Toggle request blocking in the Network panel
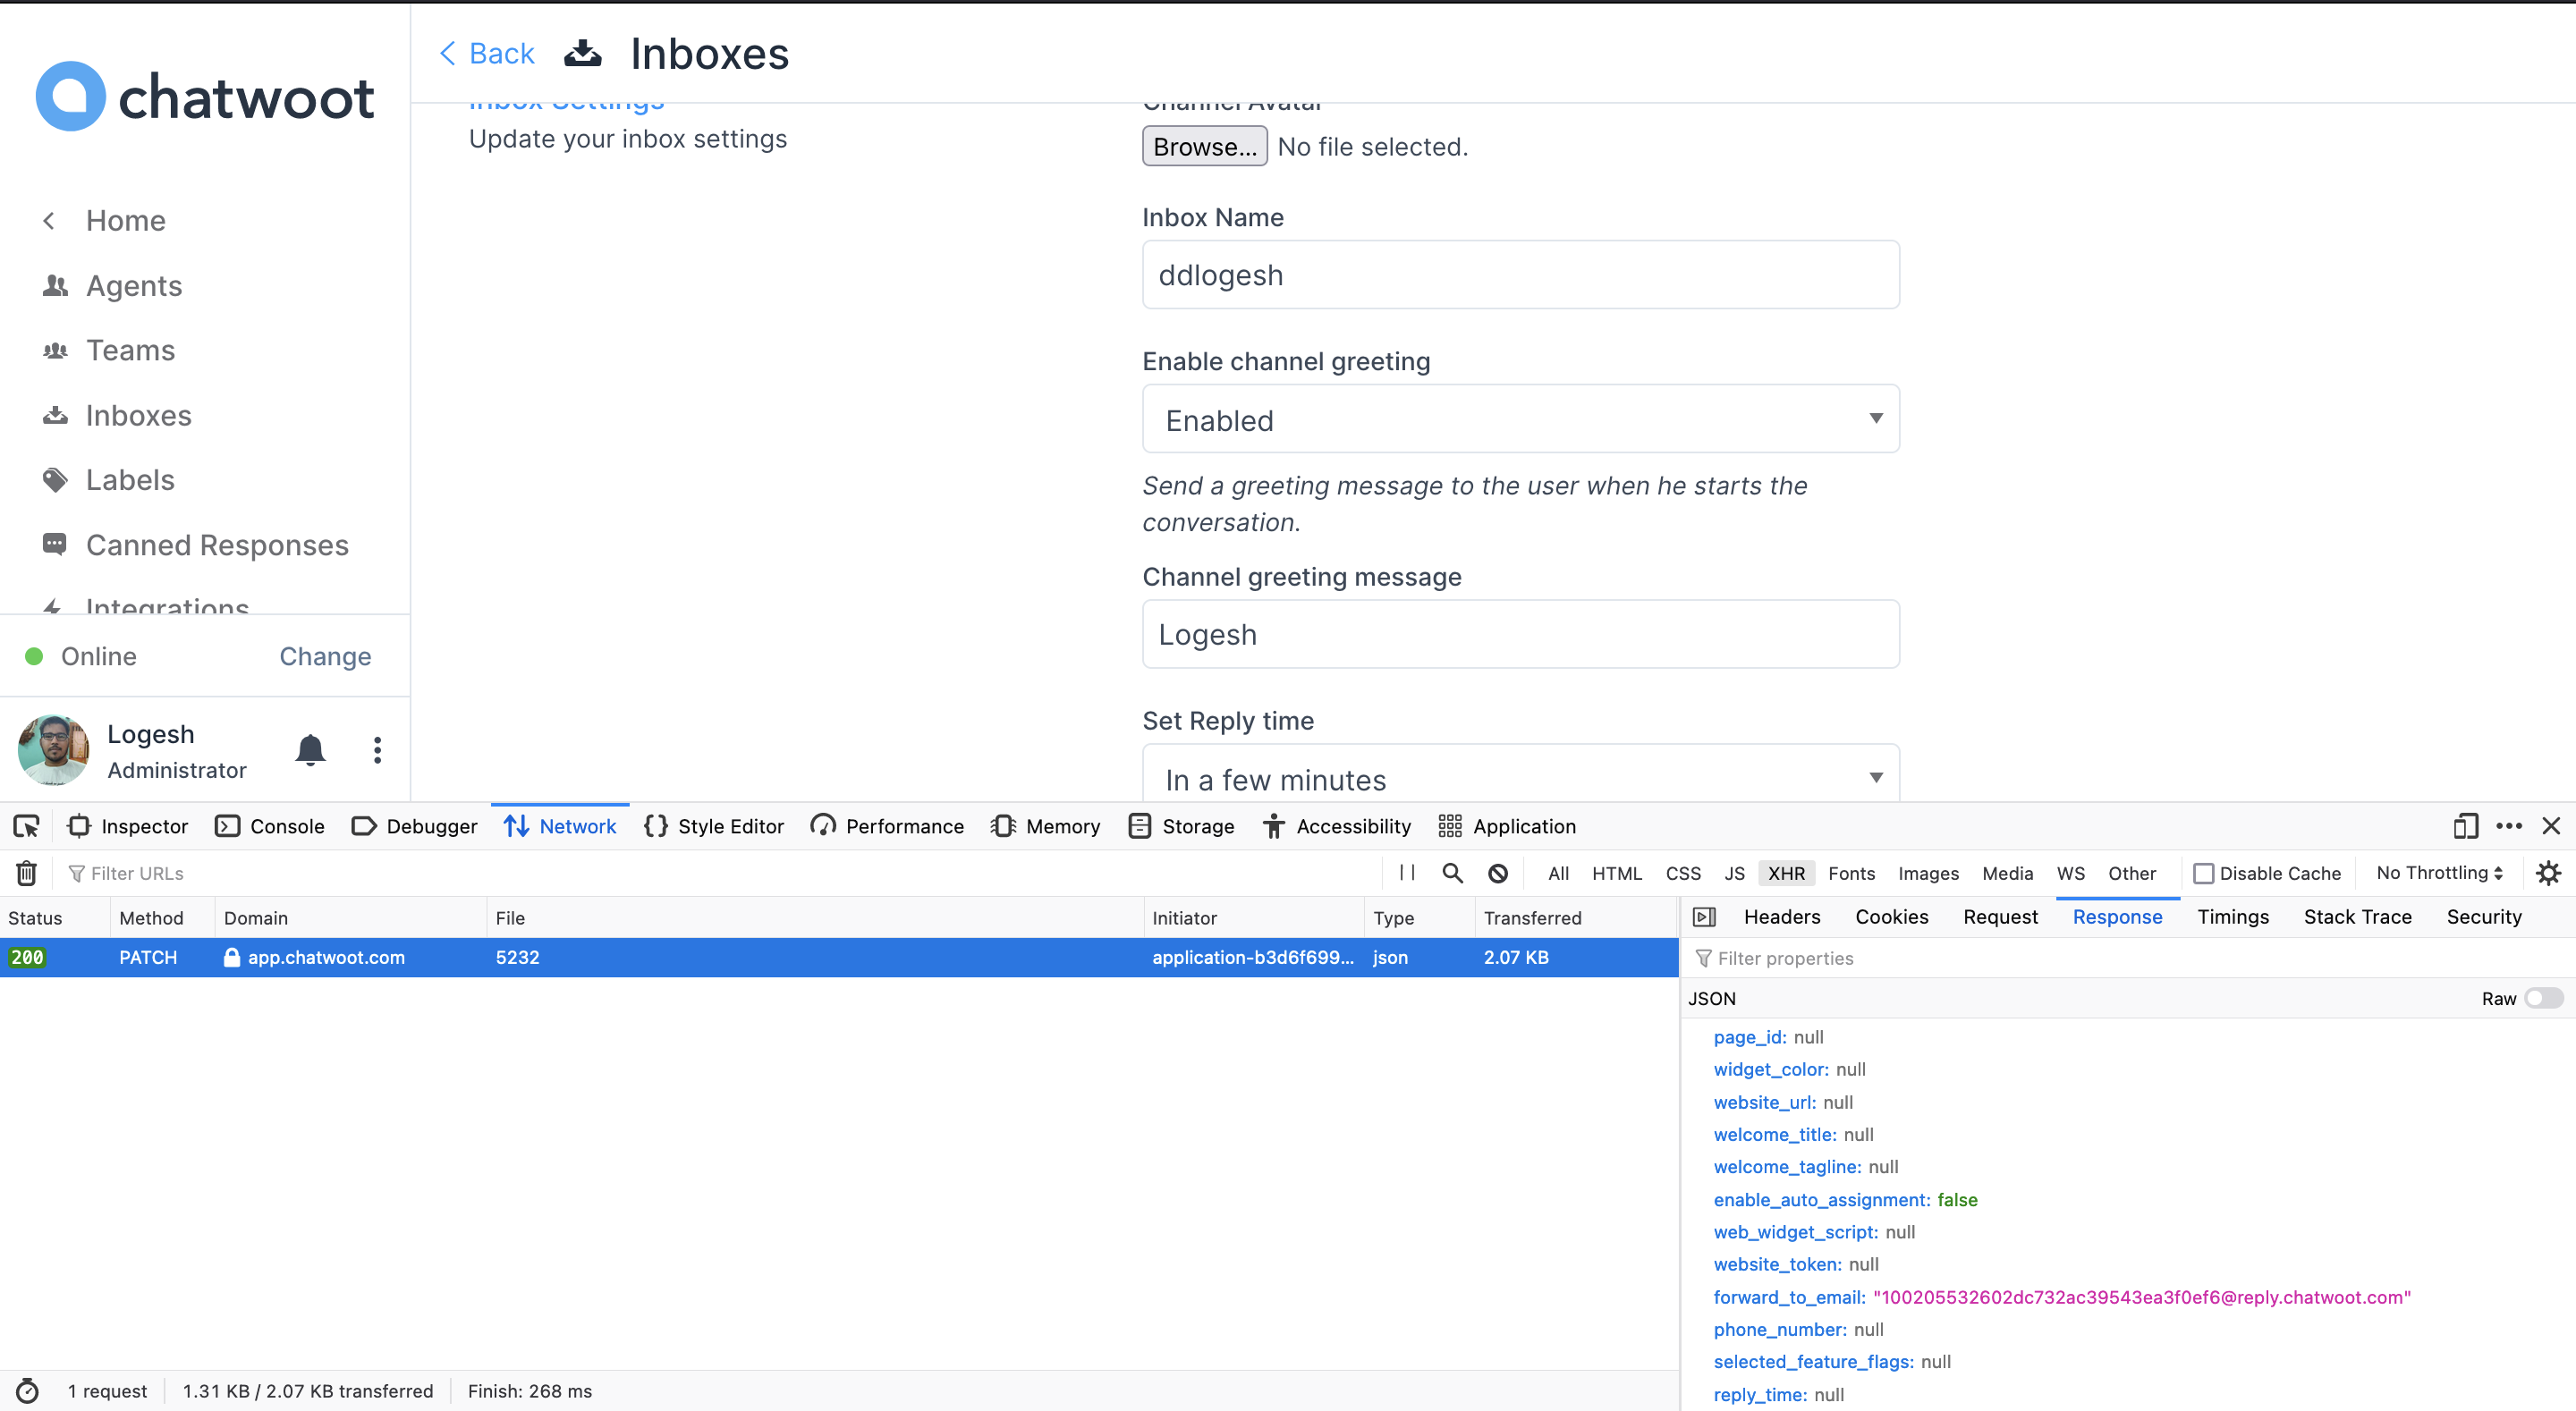Viewport: 2576px width, 1411px height. pos(1497,872)
